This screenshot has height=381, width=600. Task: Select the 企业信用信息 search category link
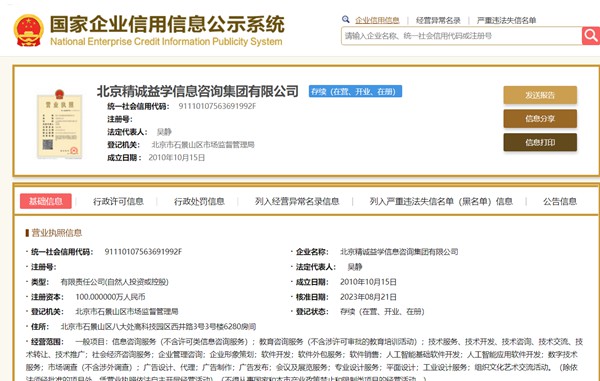(x=377, y=20)
